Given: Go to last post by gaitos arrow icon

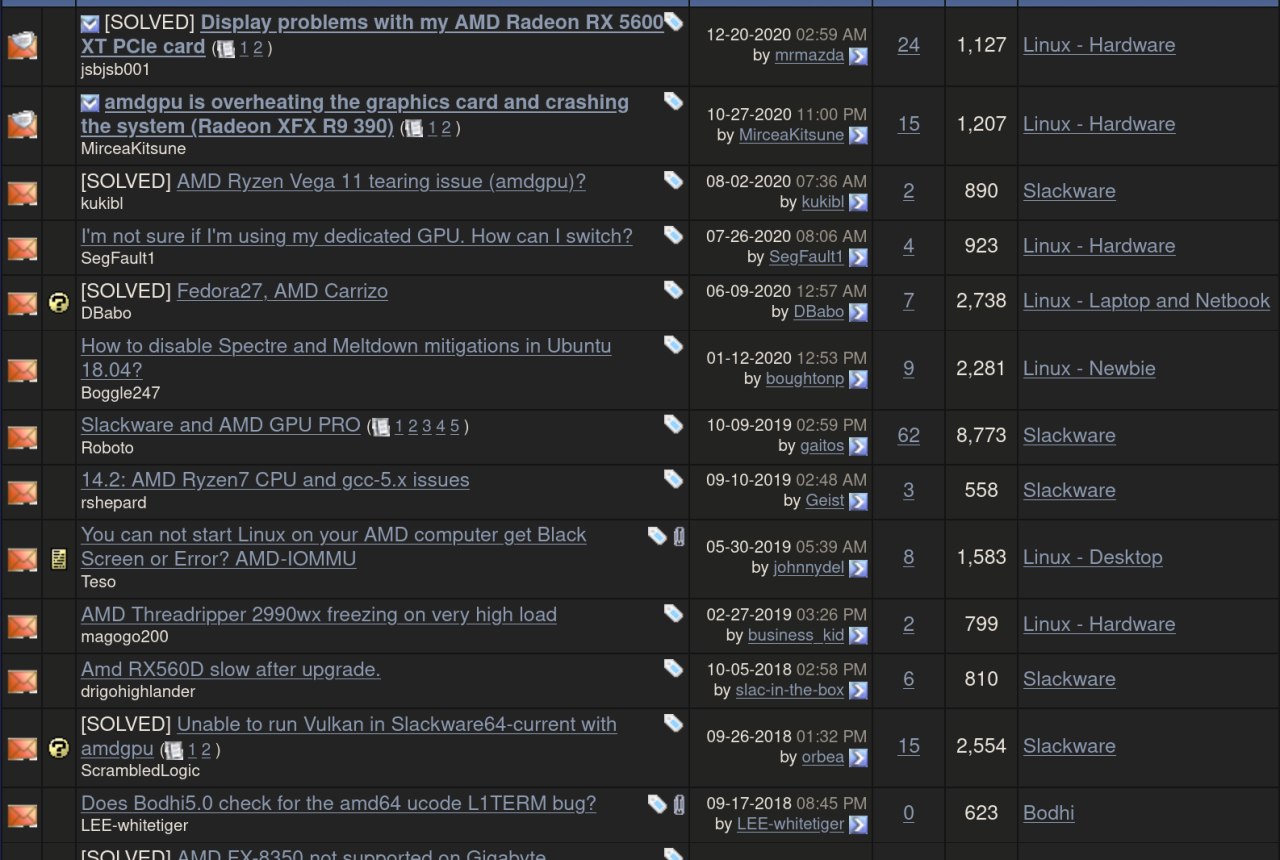Looking at the screenshot, I should pos(858,446).
